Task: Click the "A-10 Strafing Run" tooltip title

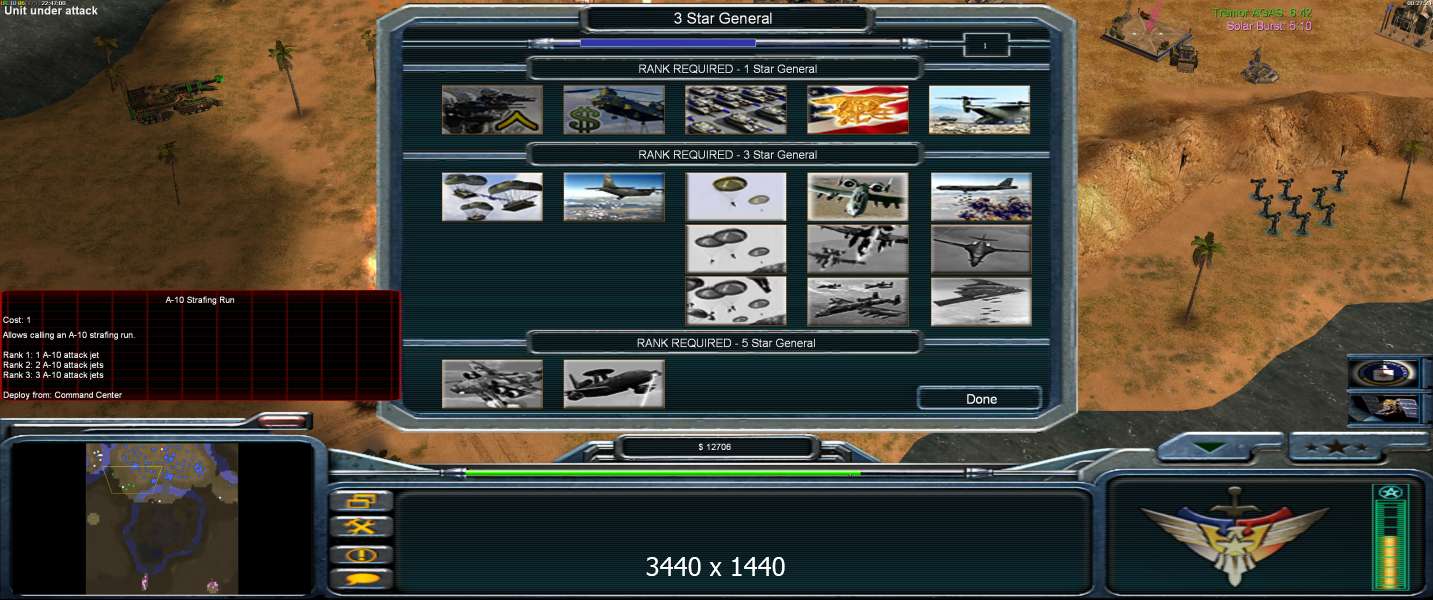Action: (200, 300)
